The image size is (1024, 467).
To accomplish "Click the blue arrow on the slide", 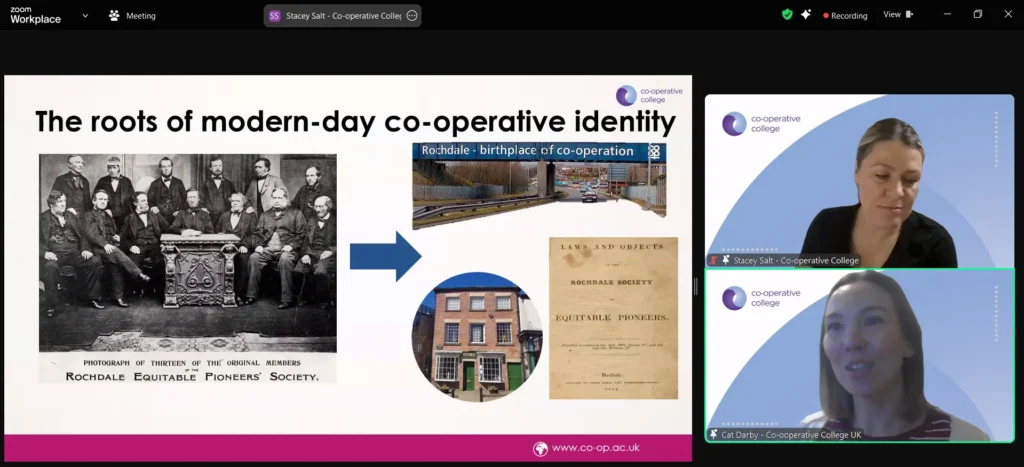I will pyautogui.click(x=385, y=256).
